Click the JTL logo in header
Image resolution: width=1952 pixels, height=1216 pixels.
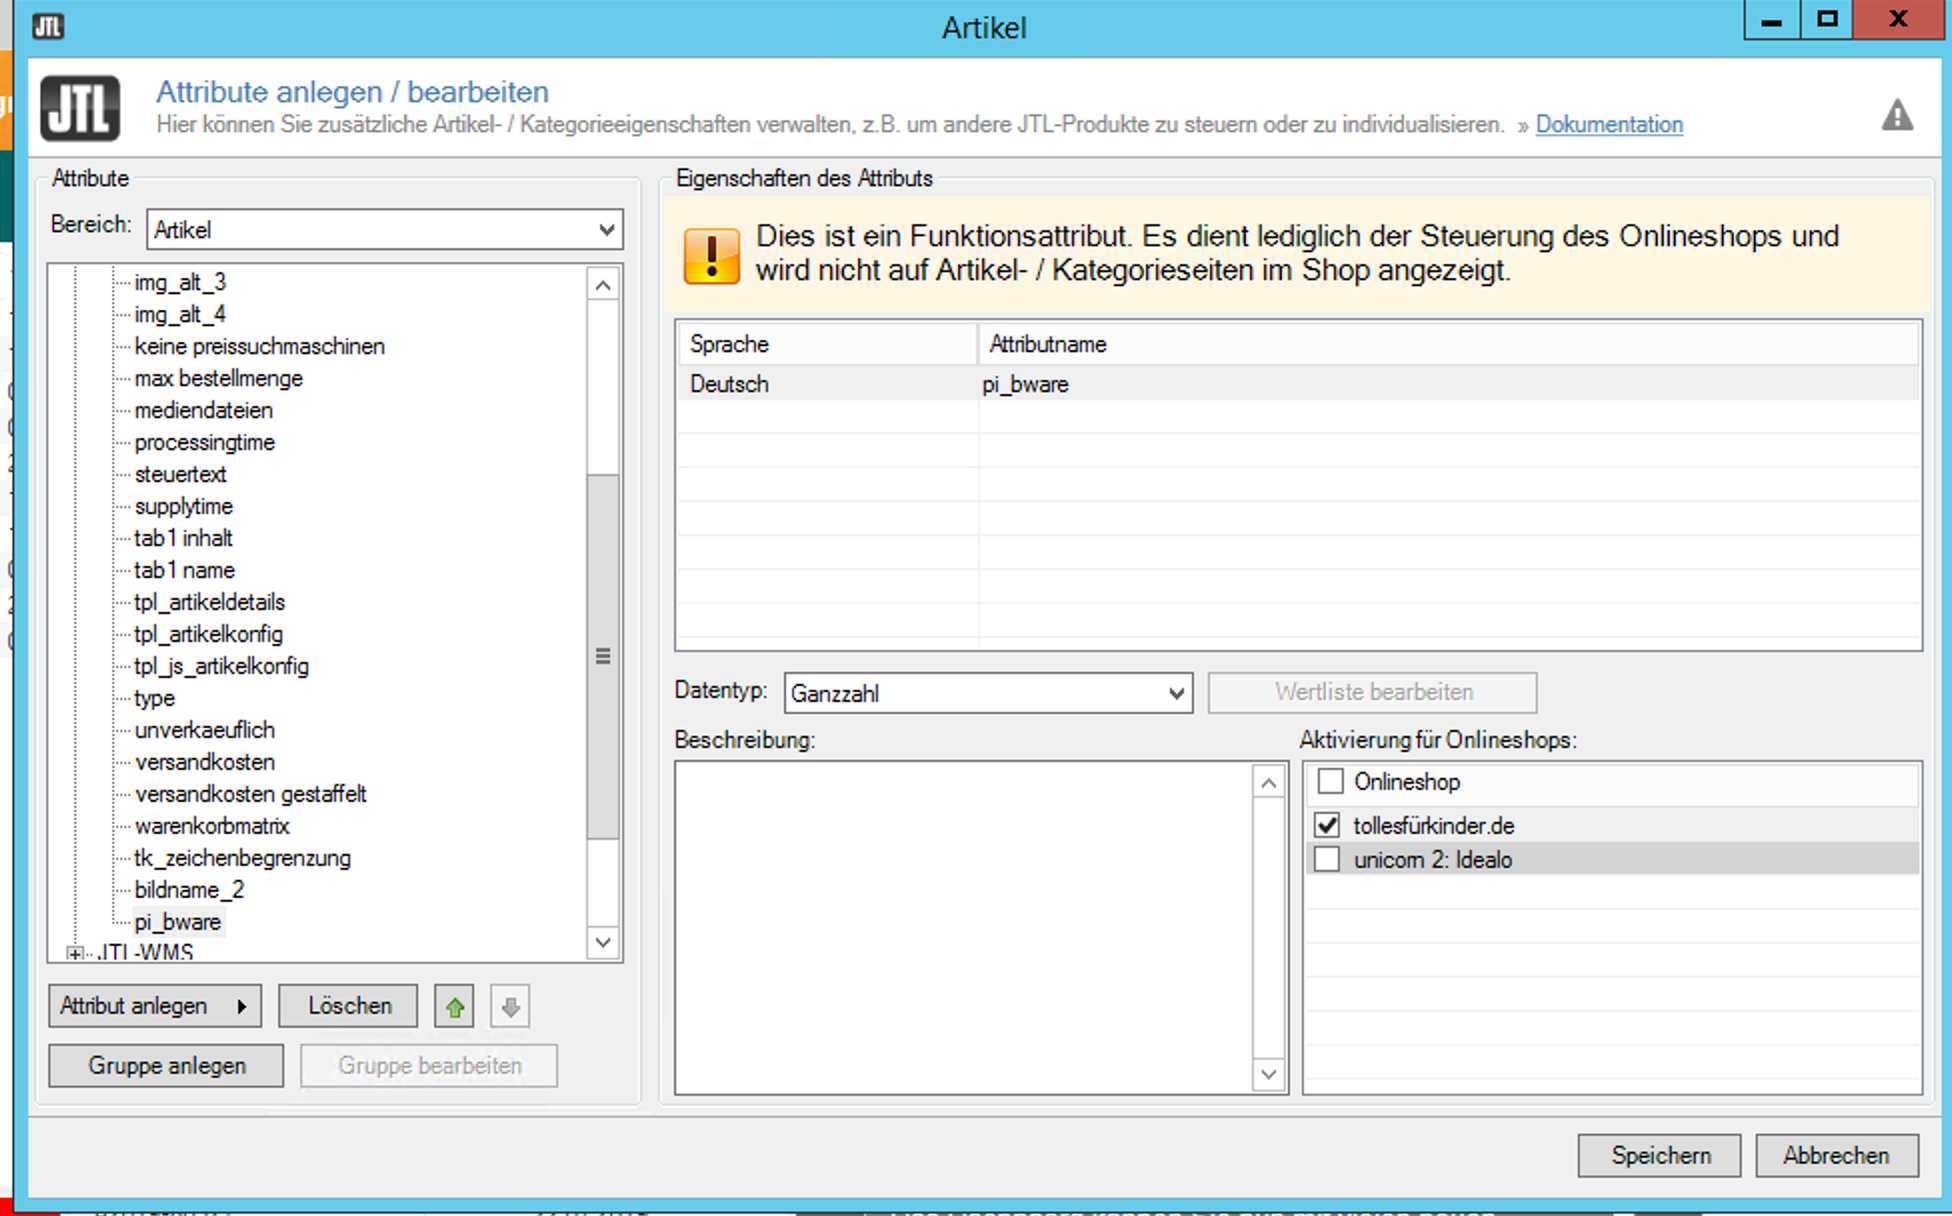(80, 108)
